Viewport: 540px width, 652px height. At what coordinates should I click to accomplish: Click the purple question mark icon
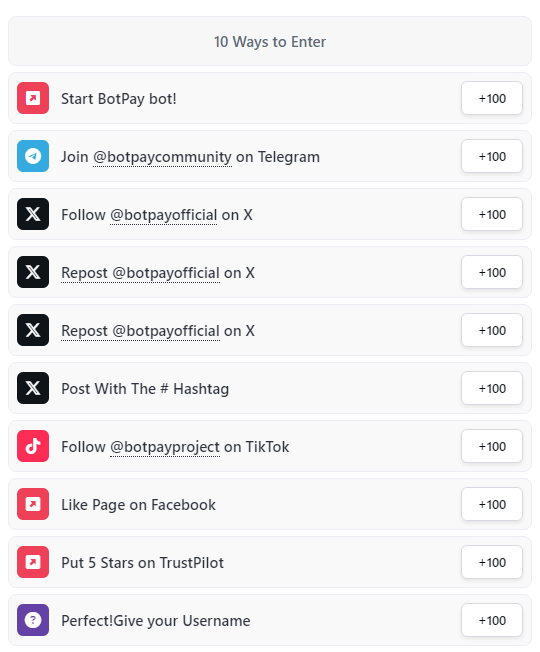33,620
